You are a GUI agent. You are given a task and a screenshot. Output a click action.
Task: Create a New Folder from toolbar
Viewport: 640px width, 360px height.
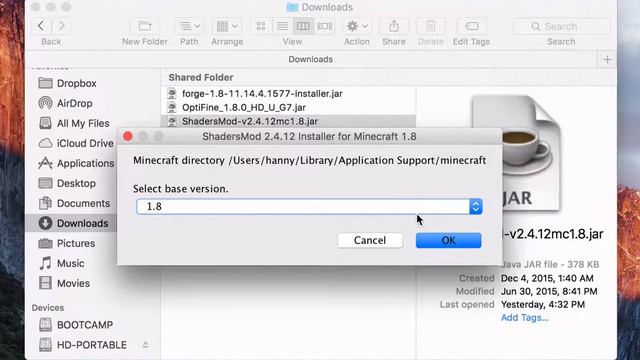point(144,26)
